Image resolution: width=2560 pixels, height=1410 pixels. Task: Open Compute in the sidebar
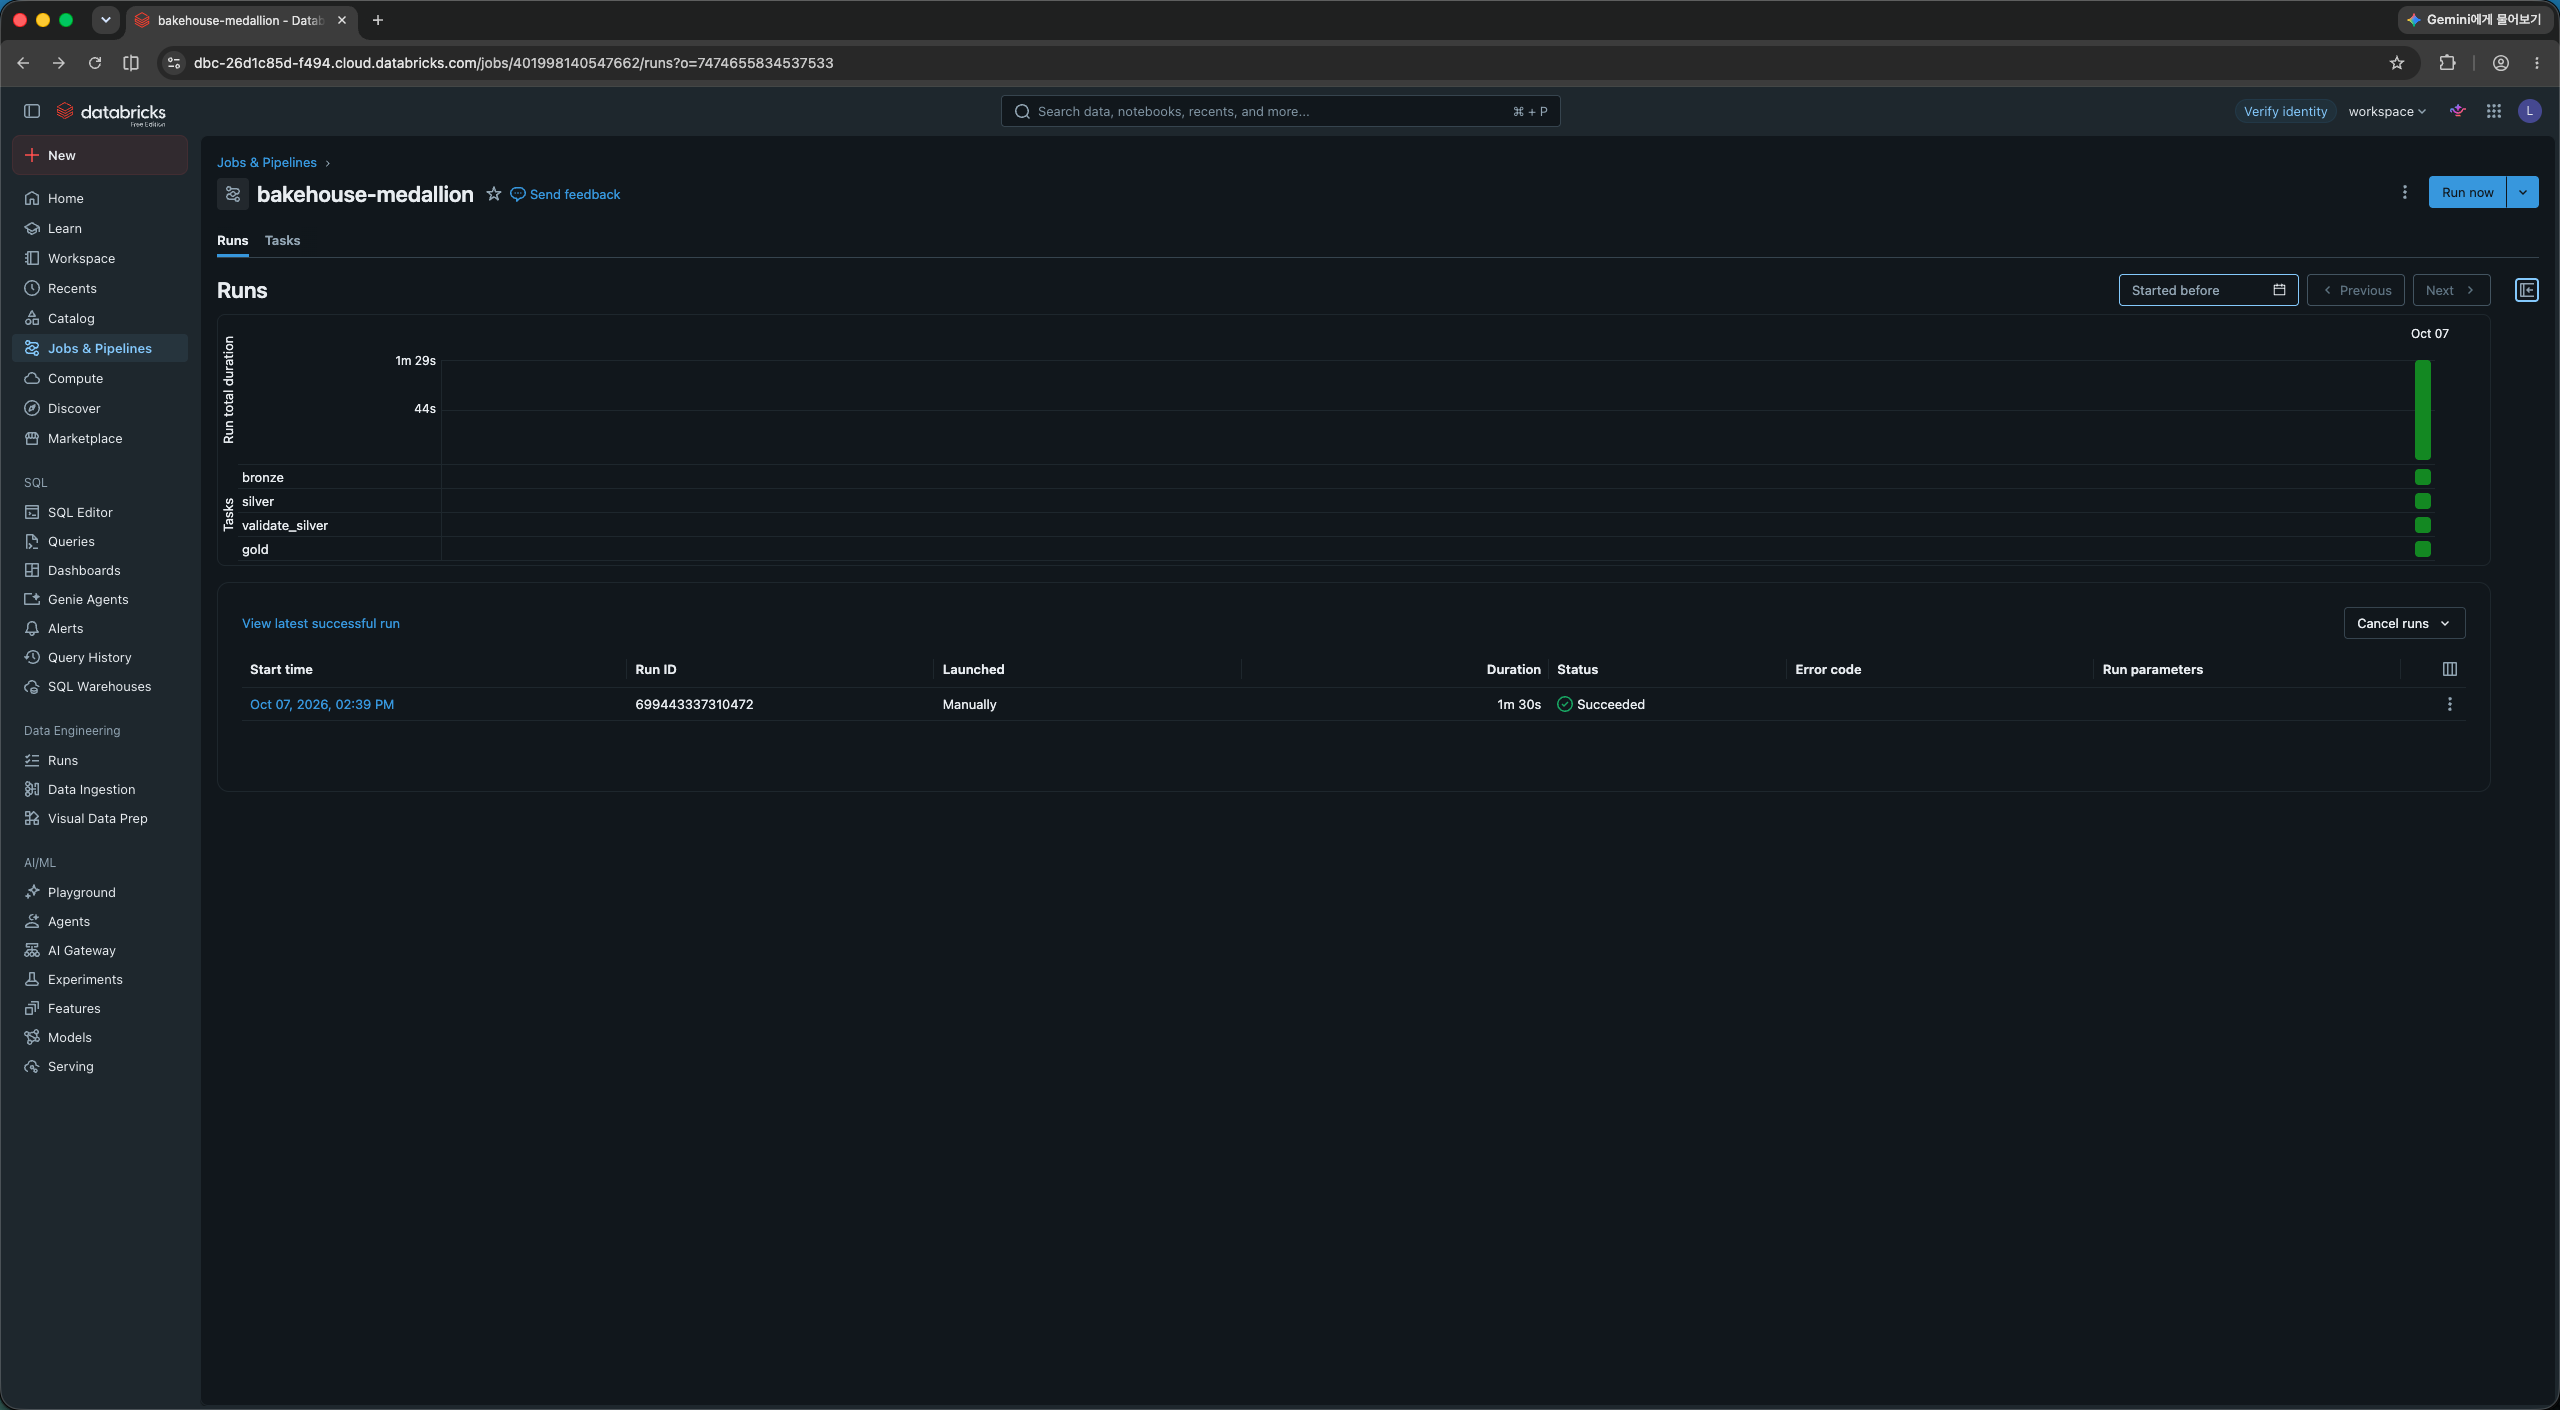click(x=99, y=378)
